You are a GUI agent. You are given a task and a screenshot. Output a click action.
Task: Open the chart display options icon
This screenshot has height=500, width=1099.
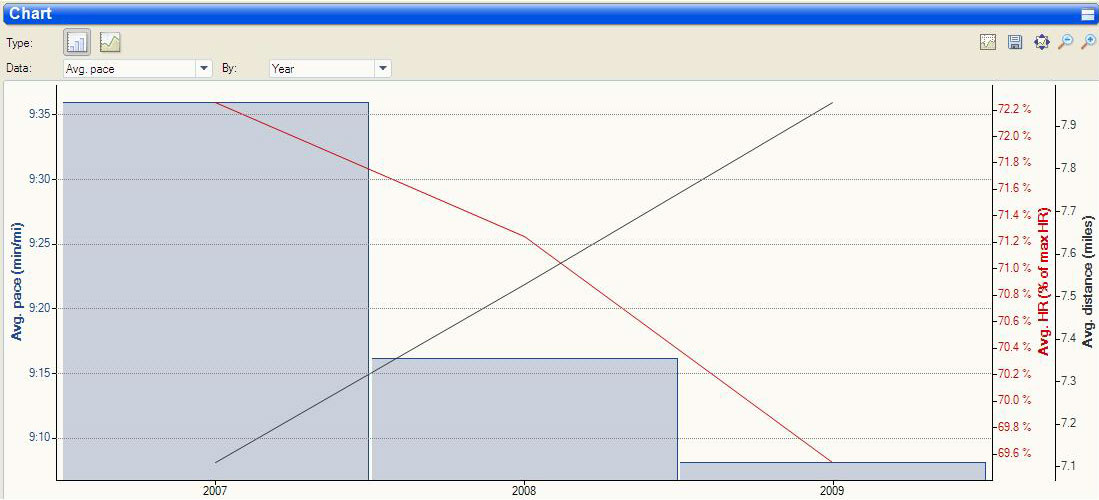coord(988,42)
